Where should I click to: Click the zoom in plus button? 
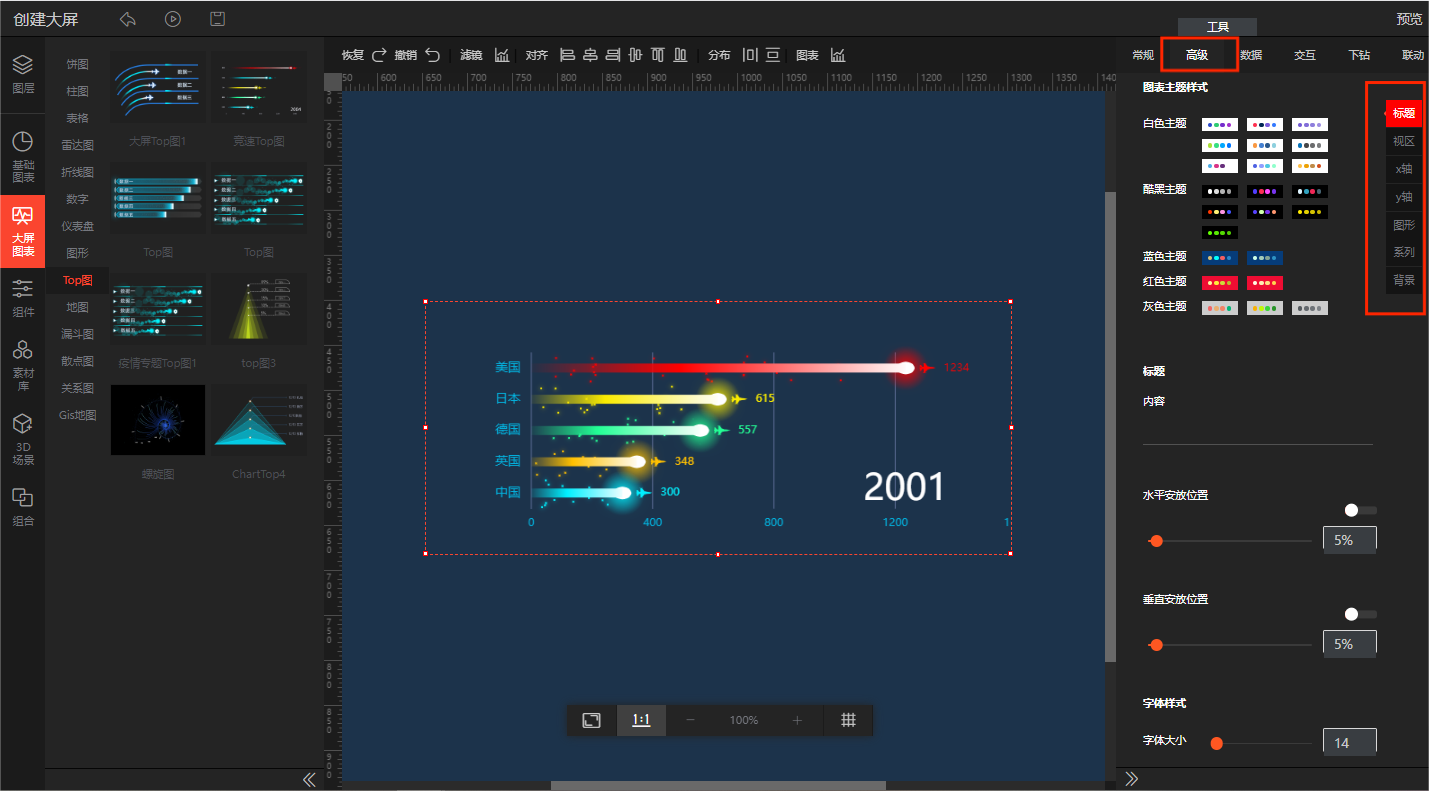tap(797, 720)
